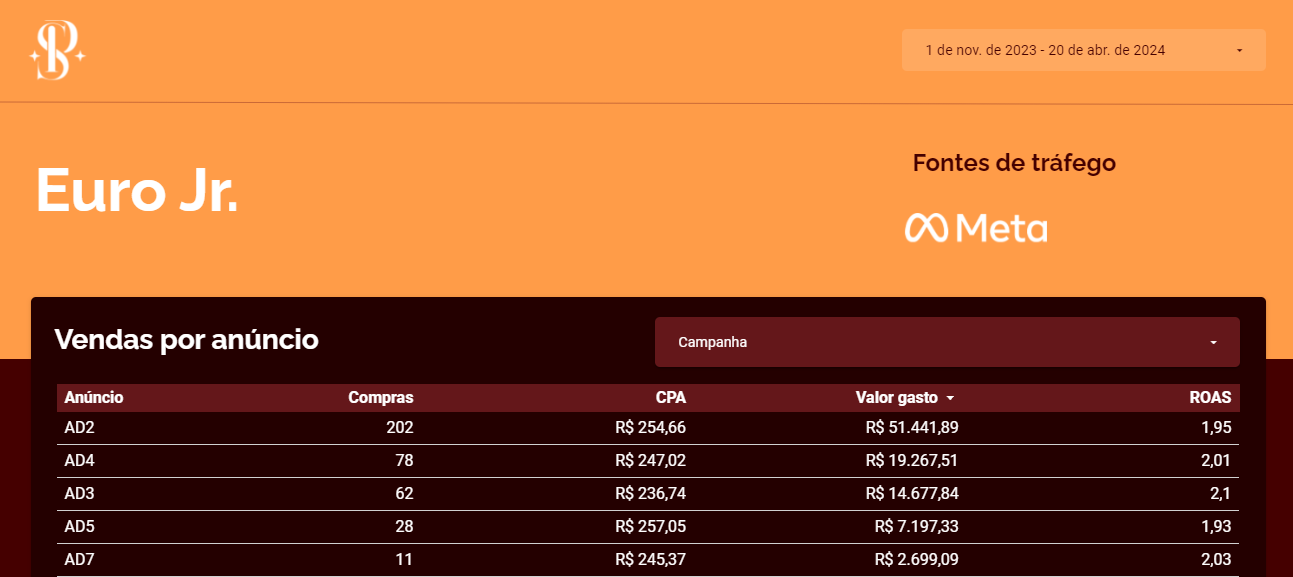Viewport: 1293px width, 577px height.
Task: Sort table by Compras column
Action: [380, 398]
